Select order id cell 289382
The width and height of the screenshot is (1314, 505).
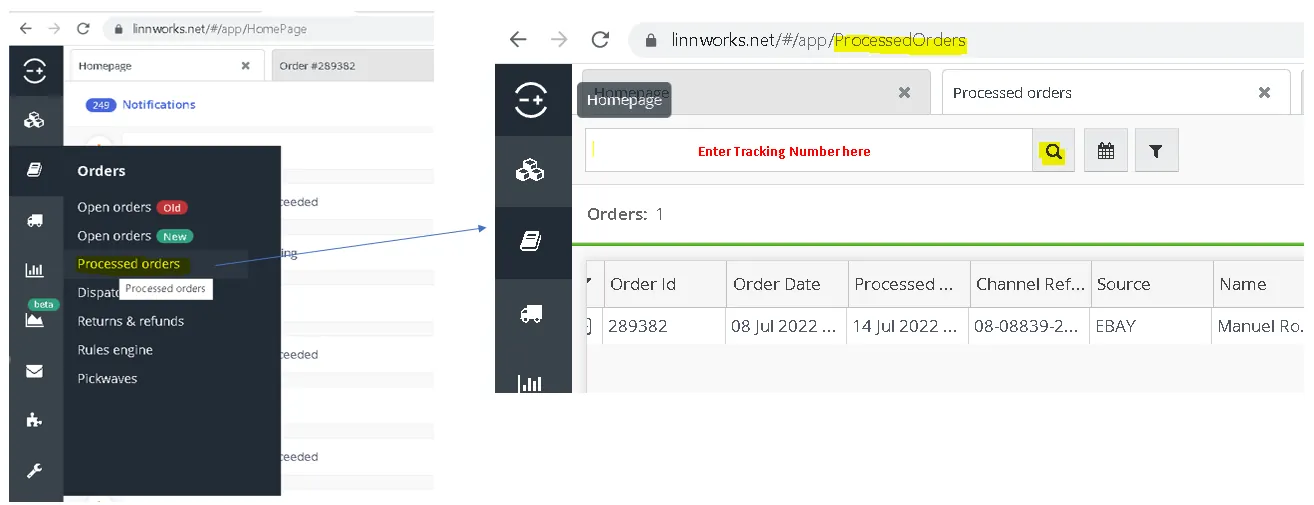coord(665,326)
